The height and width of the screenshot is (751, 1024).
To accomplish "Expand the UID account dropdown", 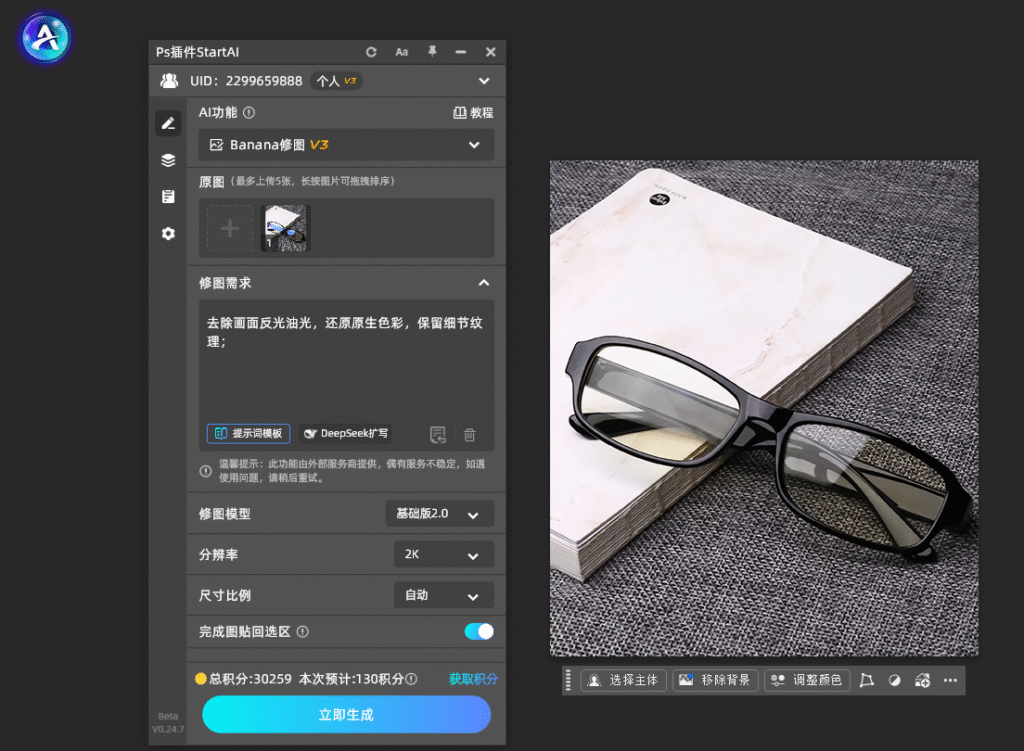I will tap(484, 81).
